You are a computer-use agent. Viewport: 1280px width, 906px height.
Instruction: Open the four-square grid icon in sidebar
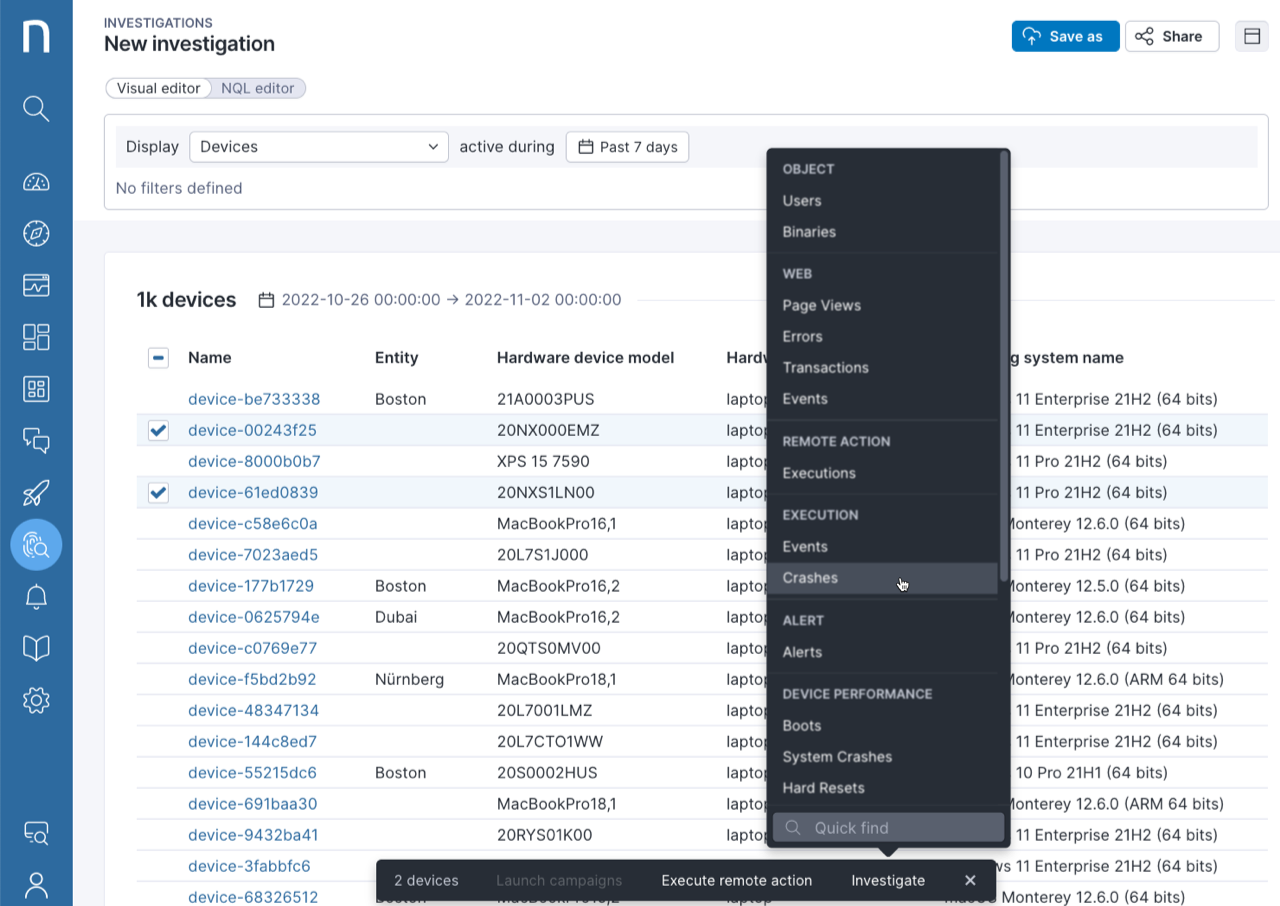click(36, 389)
